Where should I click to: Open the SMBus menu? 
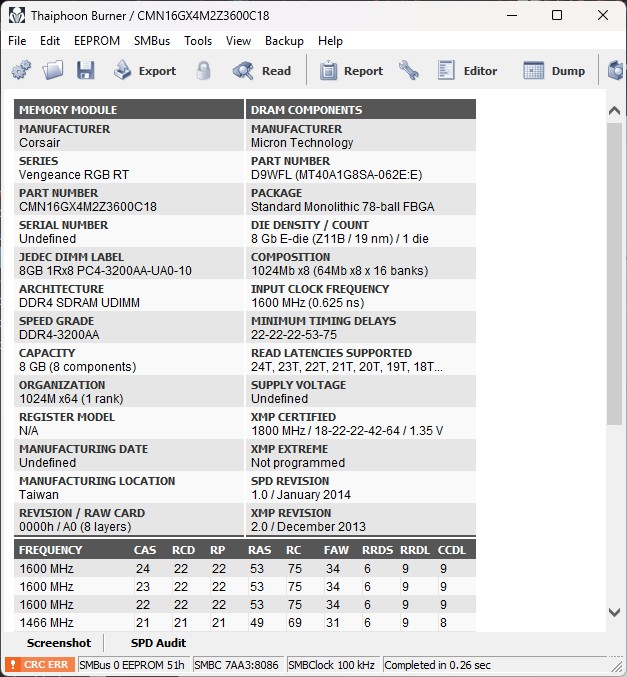pos(152,41)
